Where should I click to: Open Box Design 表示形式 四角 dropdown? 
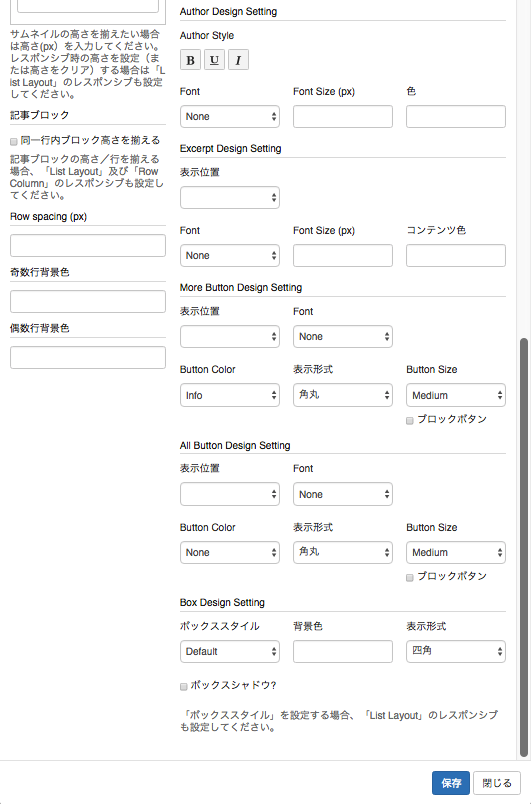[x=456, y=651]
